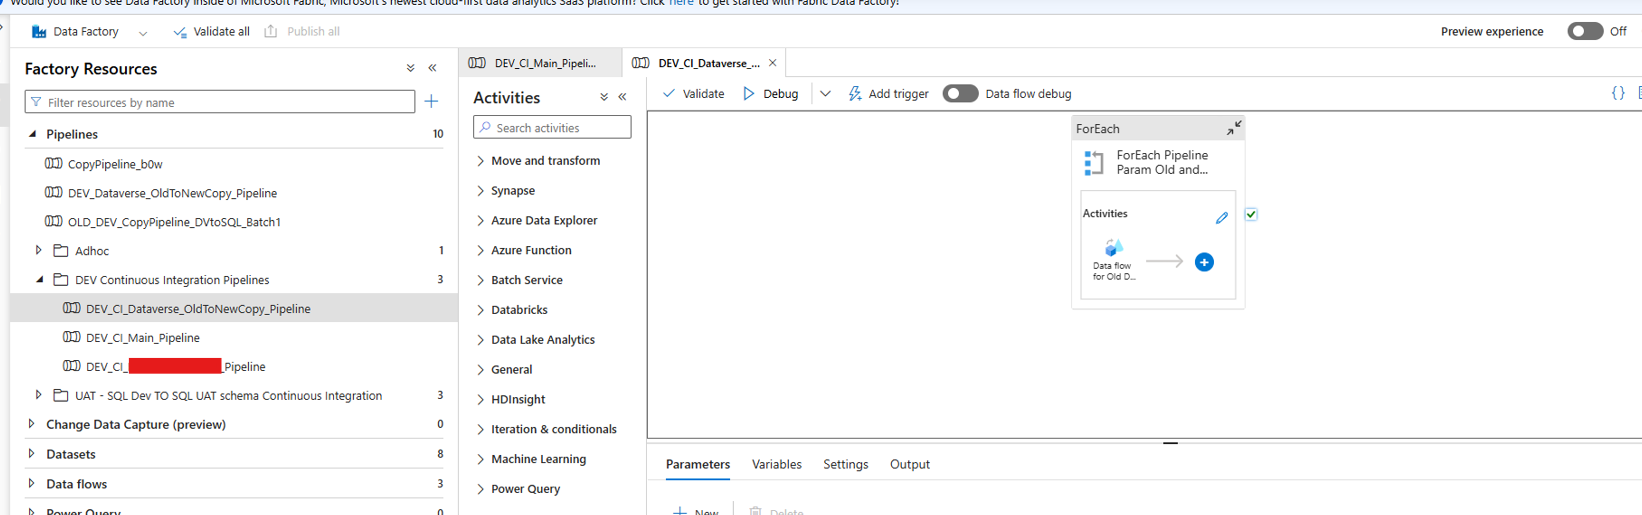Follow the 'here' Fabric link
This screenshot has height=515, width=1642.
click(x=681, y=3)
